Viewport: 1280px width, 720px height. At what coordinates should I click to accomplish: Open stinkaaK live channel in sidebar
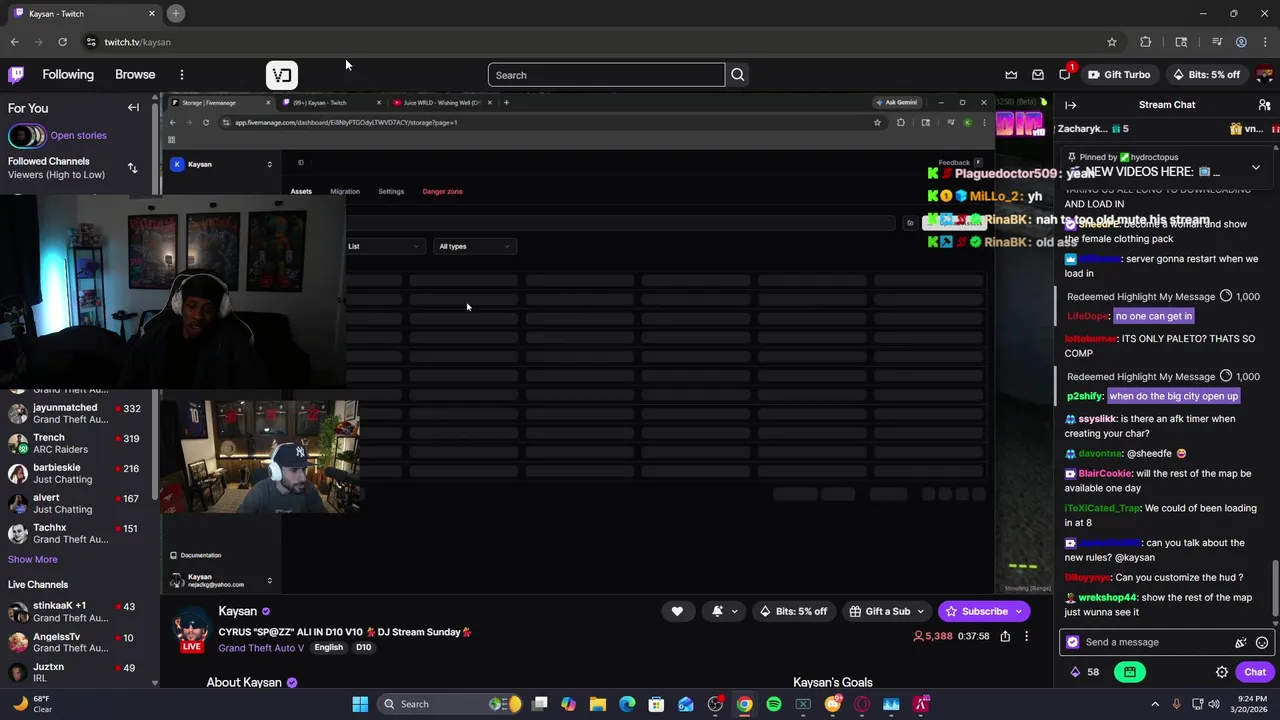[78, 611]
